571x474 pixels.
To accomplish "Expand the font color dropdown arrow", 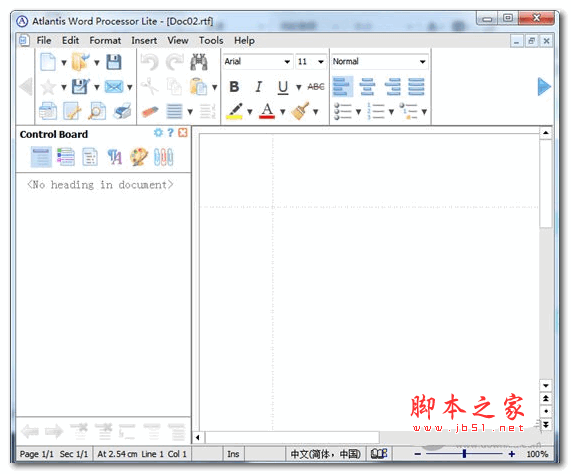I will coord(283,111).
